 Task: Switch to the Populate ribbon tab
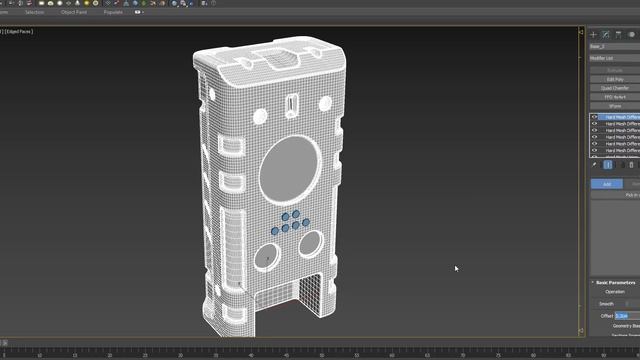click(113, 12)
